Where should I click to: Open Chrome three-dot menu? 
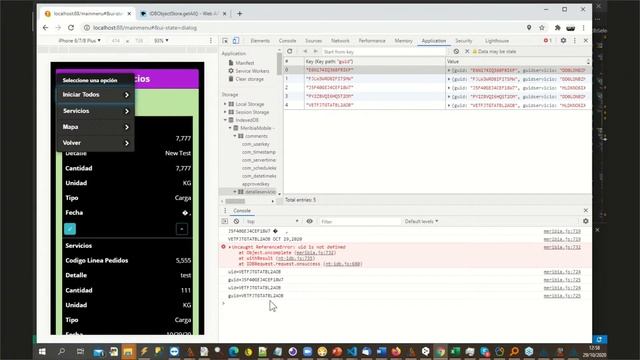[584, 28]
